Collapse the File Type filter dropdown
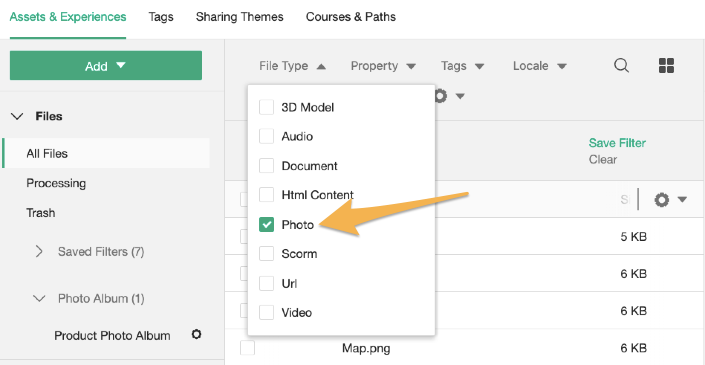The height and width of the screenshot is (365, 705). tap(292, 66)
